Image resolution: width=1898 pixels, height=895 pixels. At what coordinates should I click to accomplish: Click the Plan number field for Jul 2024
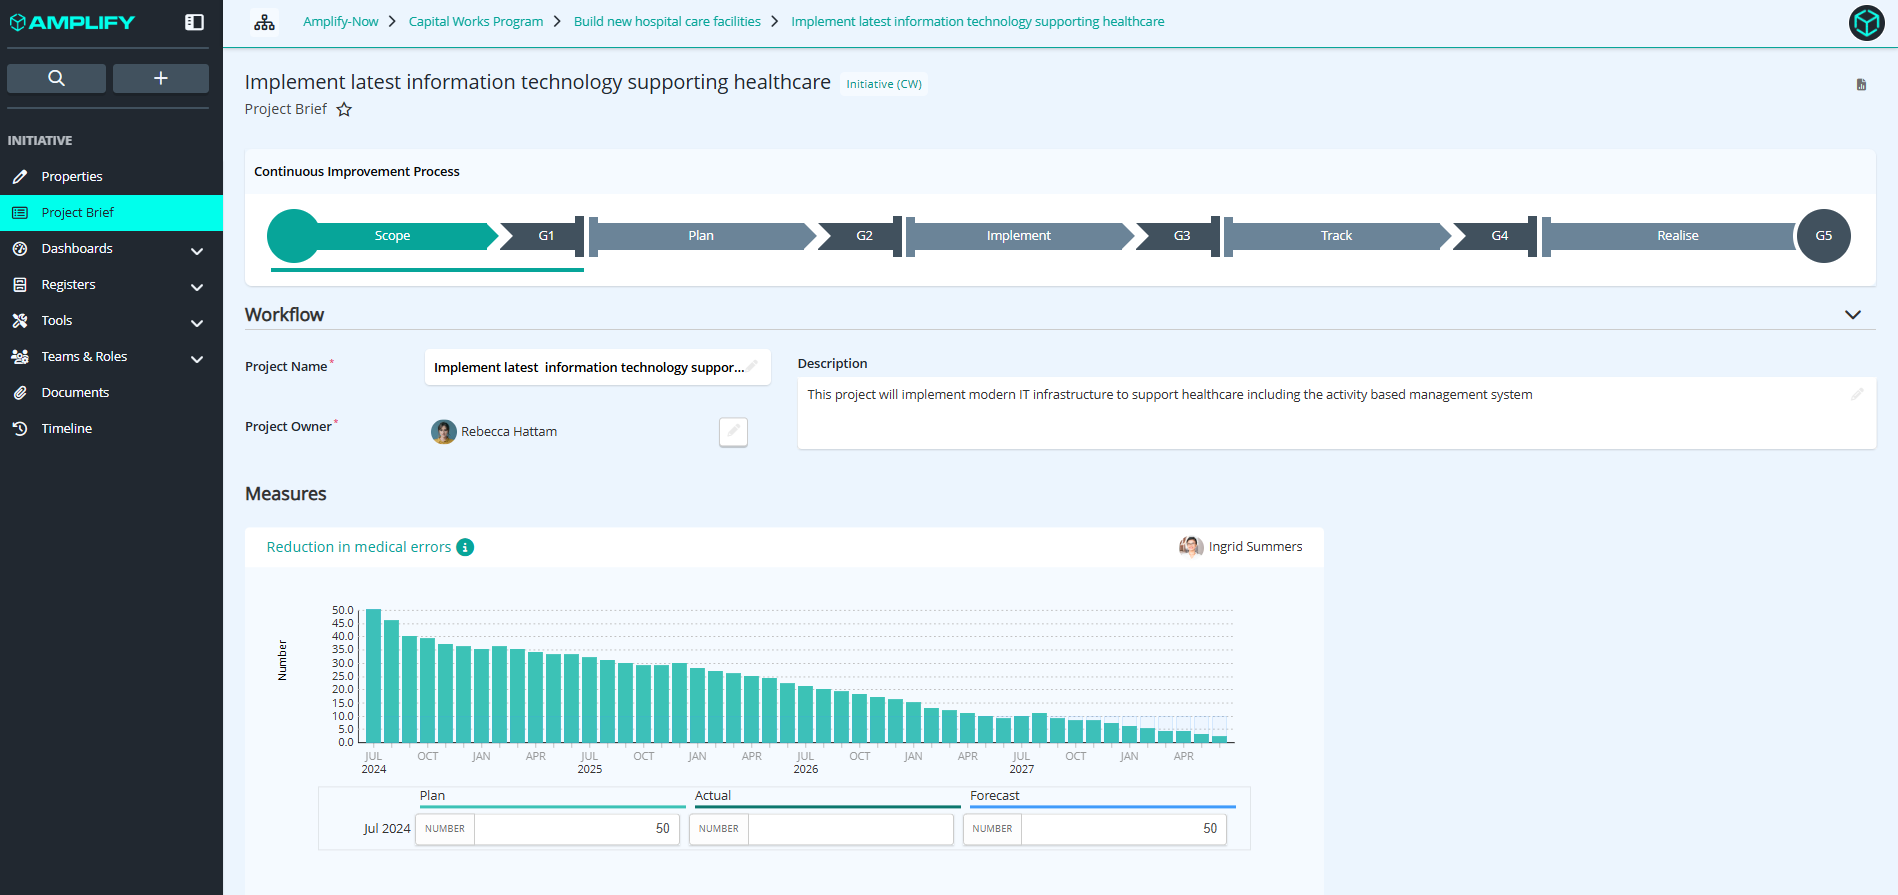(x=575, y=829)
